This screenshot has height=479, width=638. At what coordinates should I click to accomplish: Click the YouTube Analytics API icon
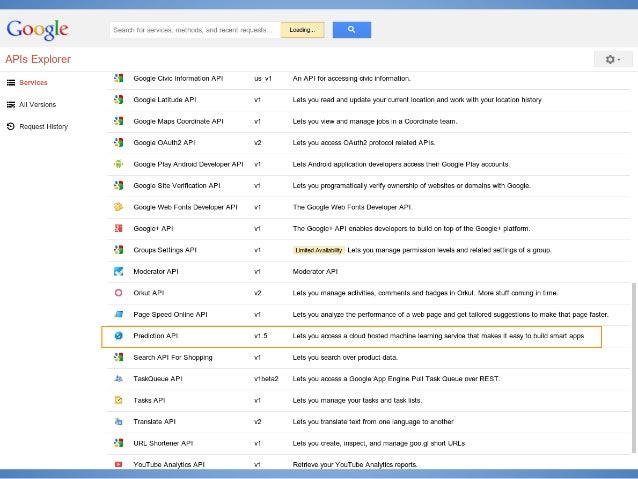(118, 464)
